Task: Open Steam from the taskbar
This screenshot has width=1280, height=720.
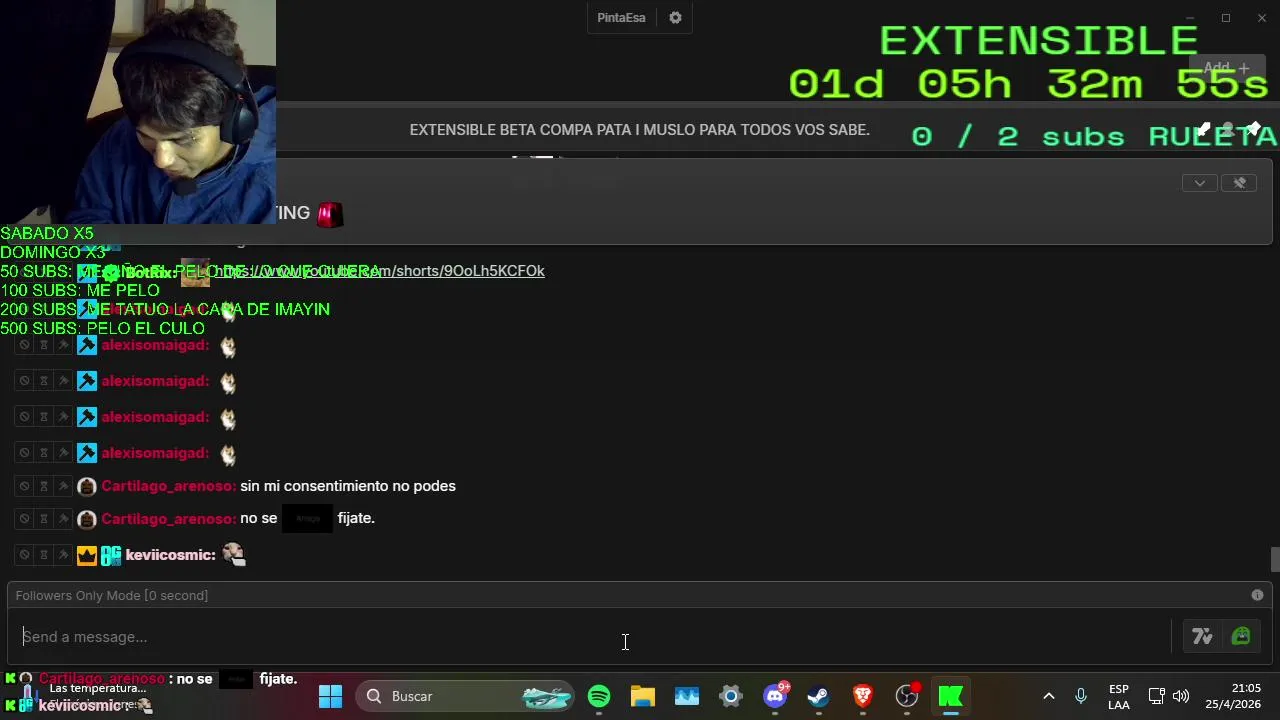Action: pos(819,696)
